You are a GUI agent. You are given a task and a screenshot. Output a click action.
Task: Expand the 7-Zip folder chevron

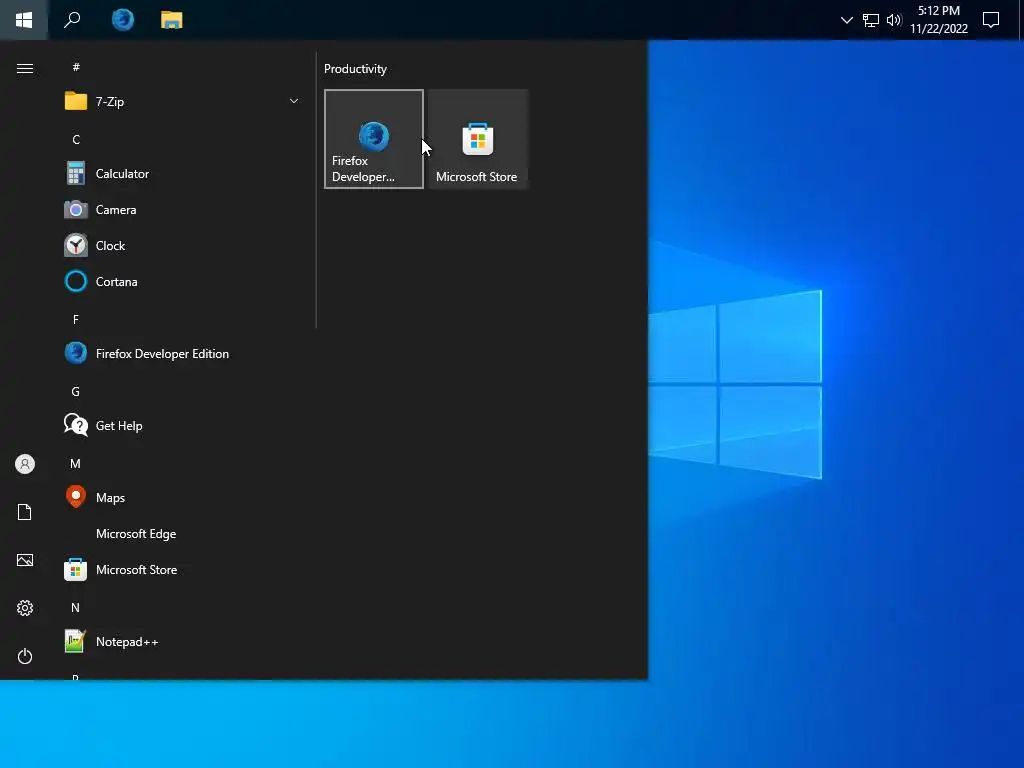click(294, 101)
